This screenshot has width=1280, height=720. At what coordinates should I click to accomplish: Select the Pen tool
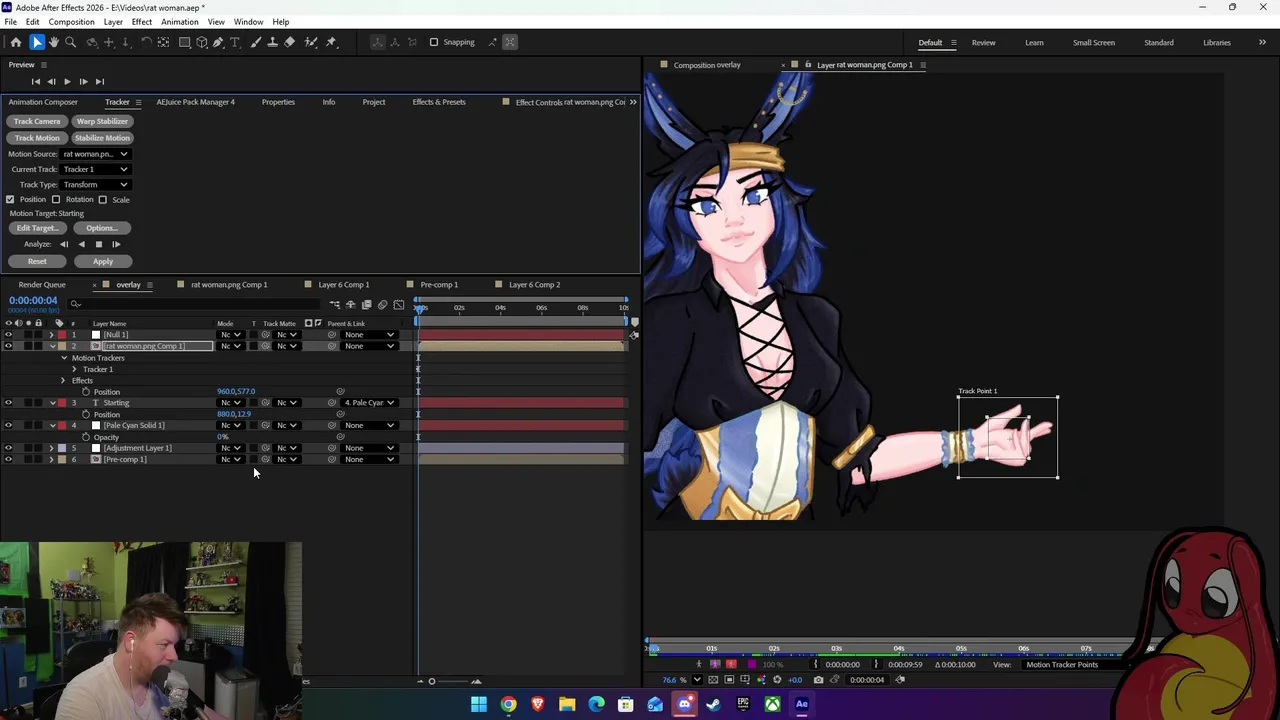218,42
